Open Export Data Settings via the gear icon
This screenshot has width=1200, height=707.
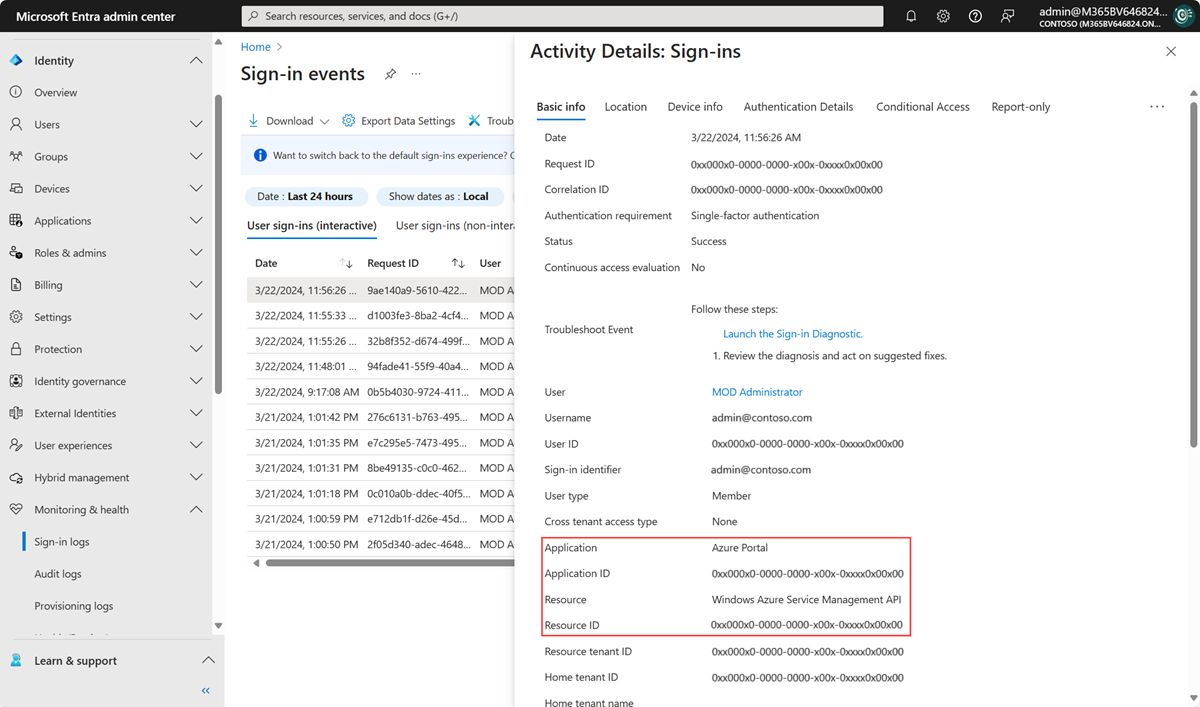348,120
